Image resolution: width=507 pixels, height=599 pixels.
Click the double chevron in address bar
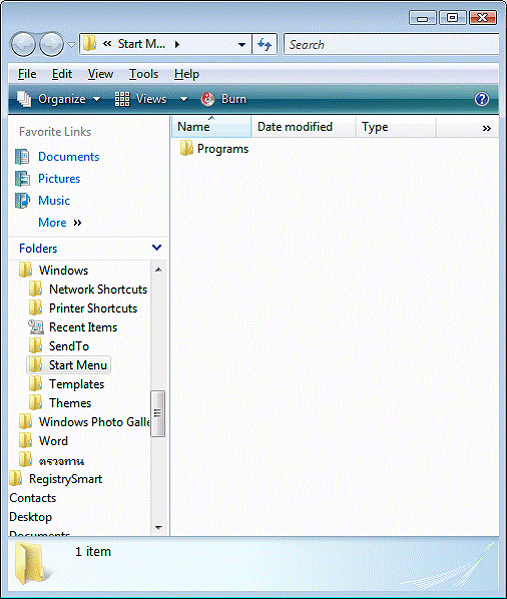point(107,44)
